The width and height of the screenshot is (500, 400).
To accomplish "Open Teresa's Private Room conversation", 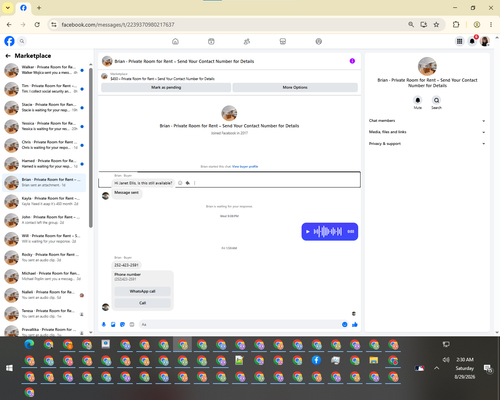I will point(44,314).
